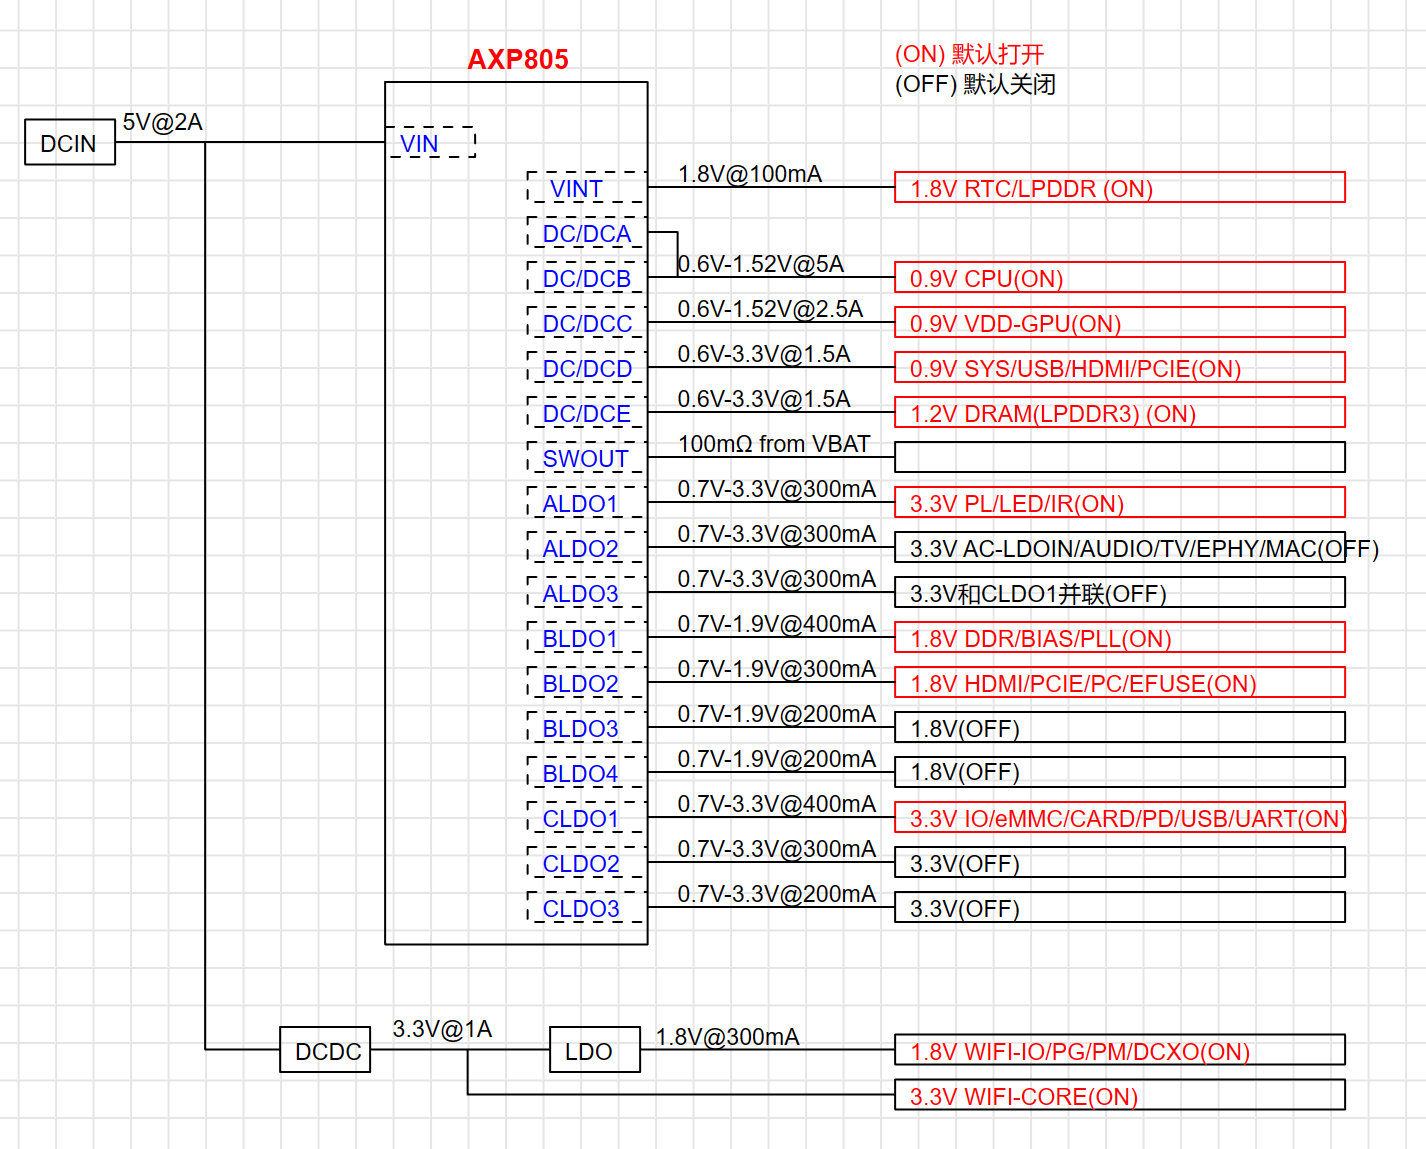Select the VINT pin box

(586, 188)
